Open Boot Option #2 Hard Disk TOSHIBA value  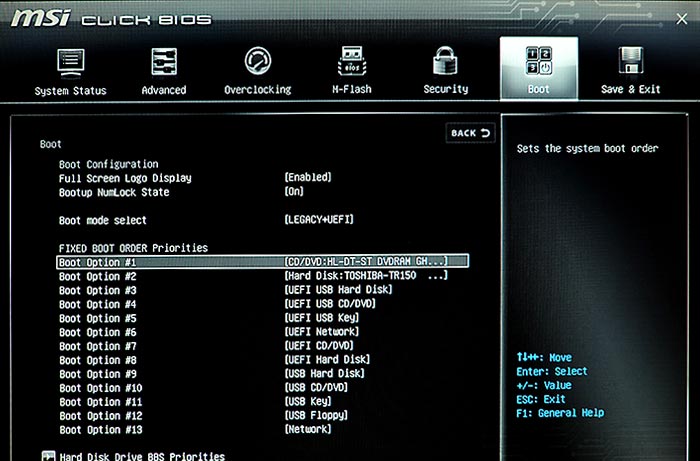[366, 275]
